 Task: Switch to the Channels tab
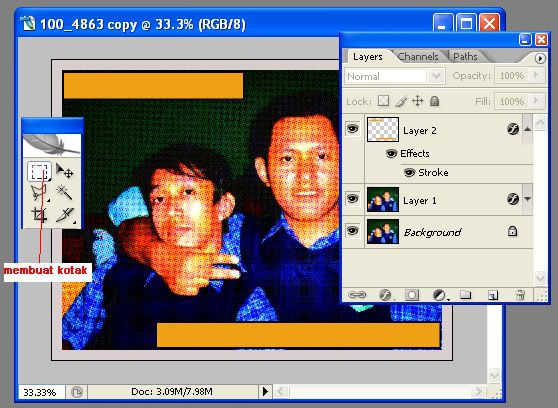418,57
